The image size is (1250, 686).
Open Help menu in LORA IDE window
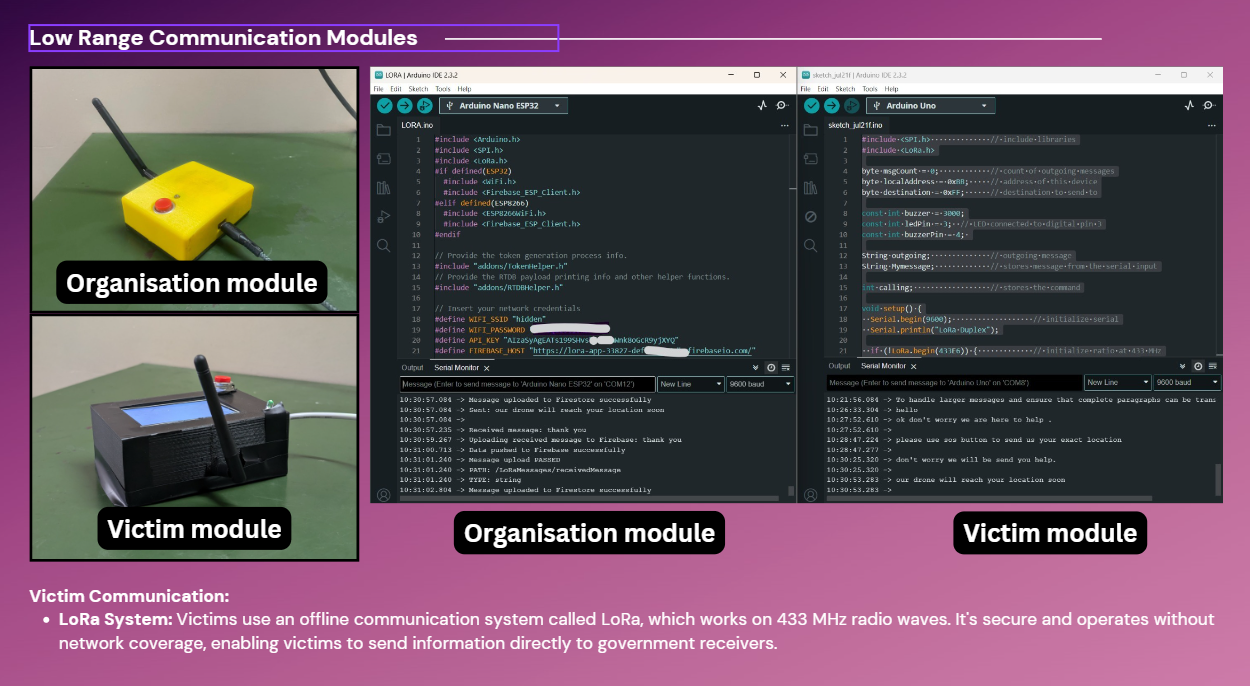tap(464, 89)
